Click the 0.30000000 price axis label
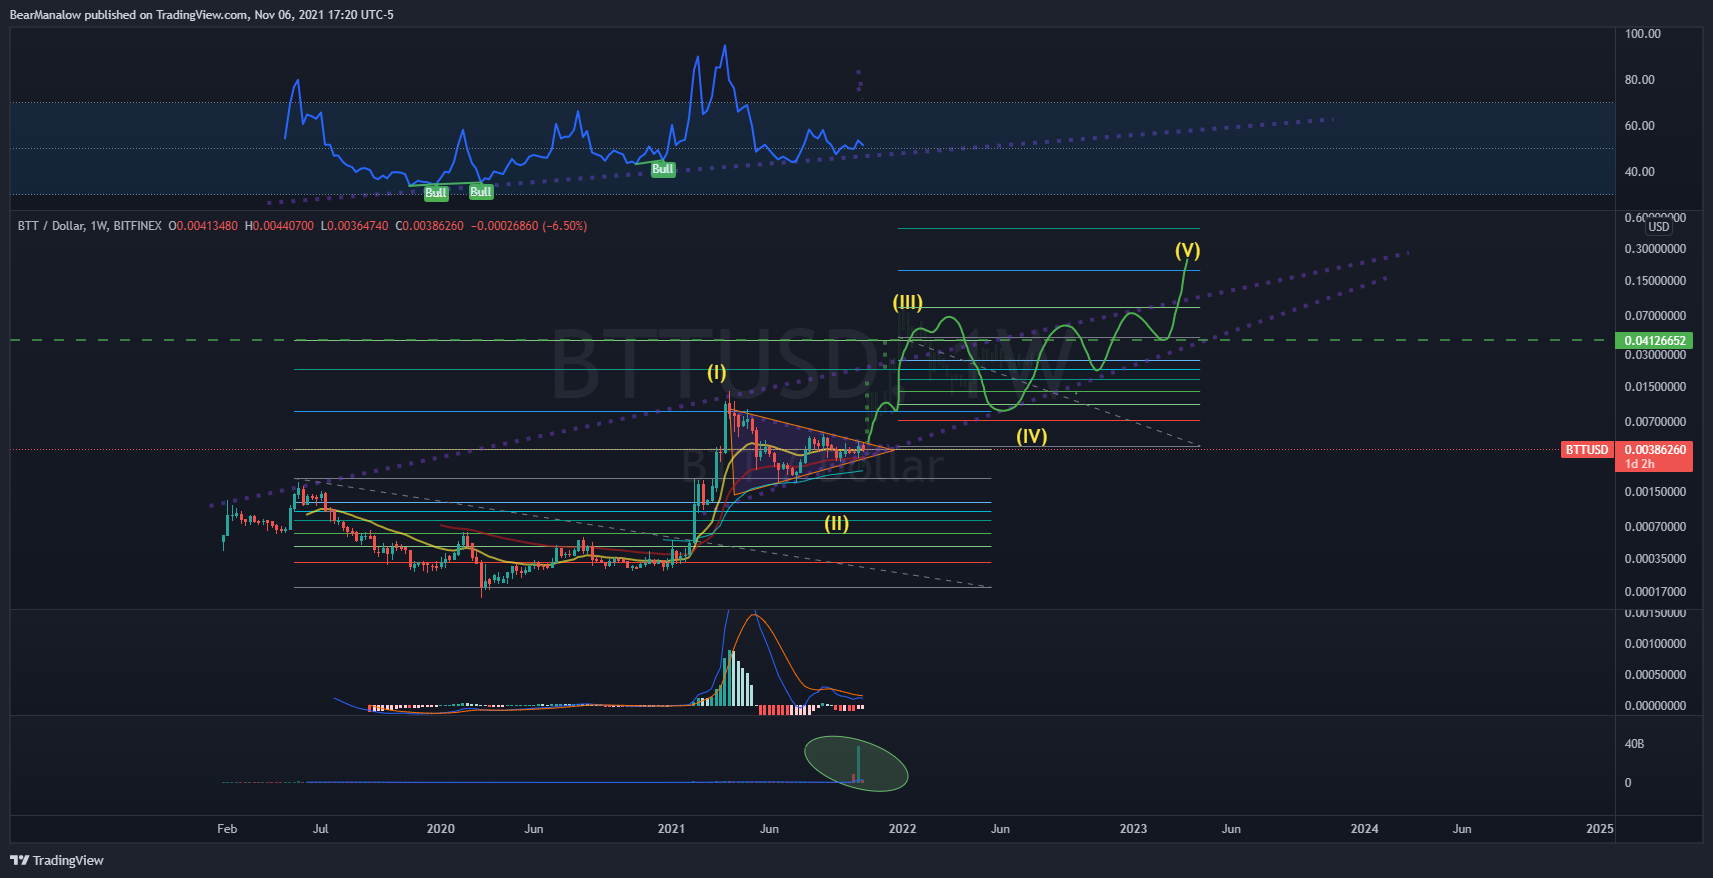Viewport: 1713px width, 878px height. pyautogui.click(x=1655, y=249)
